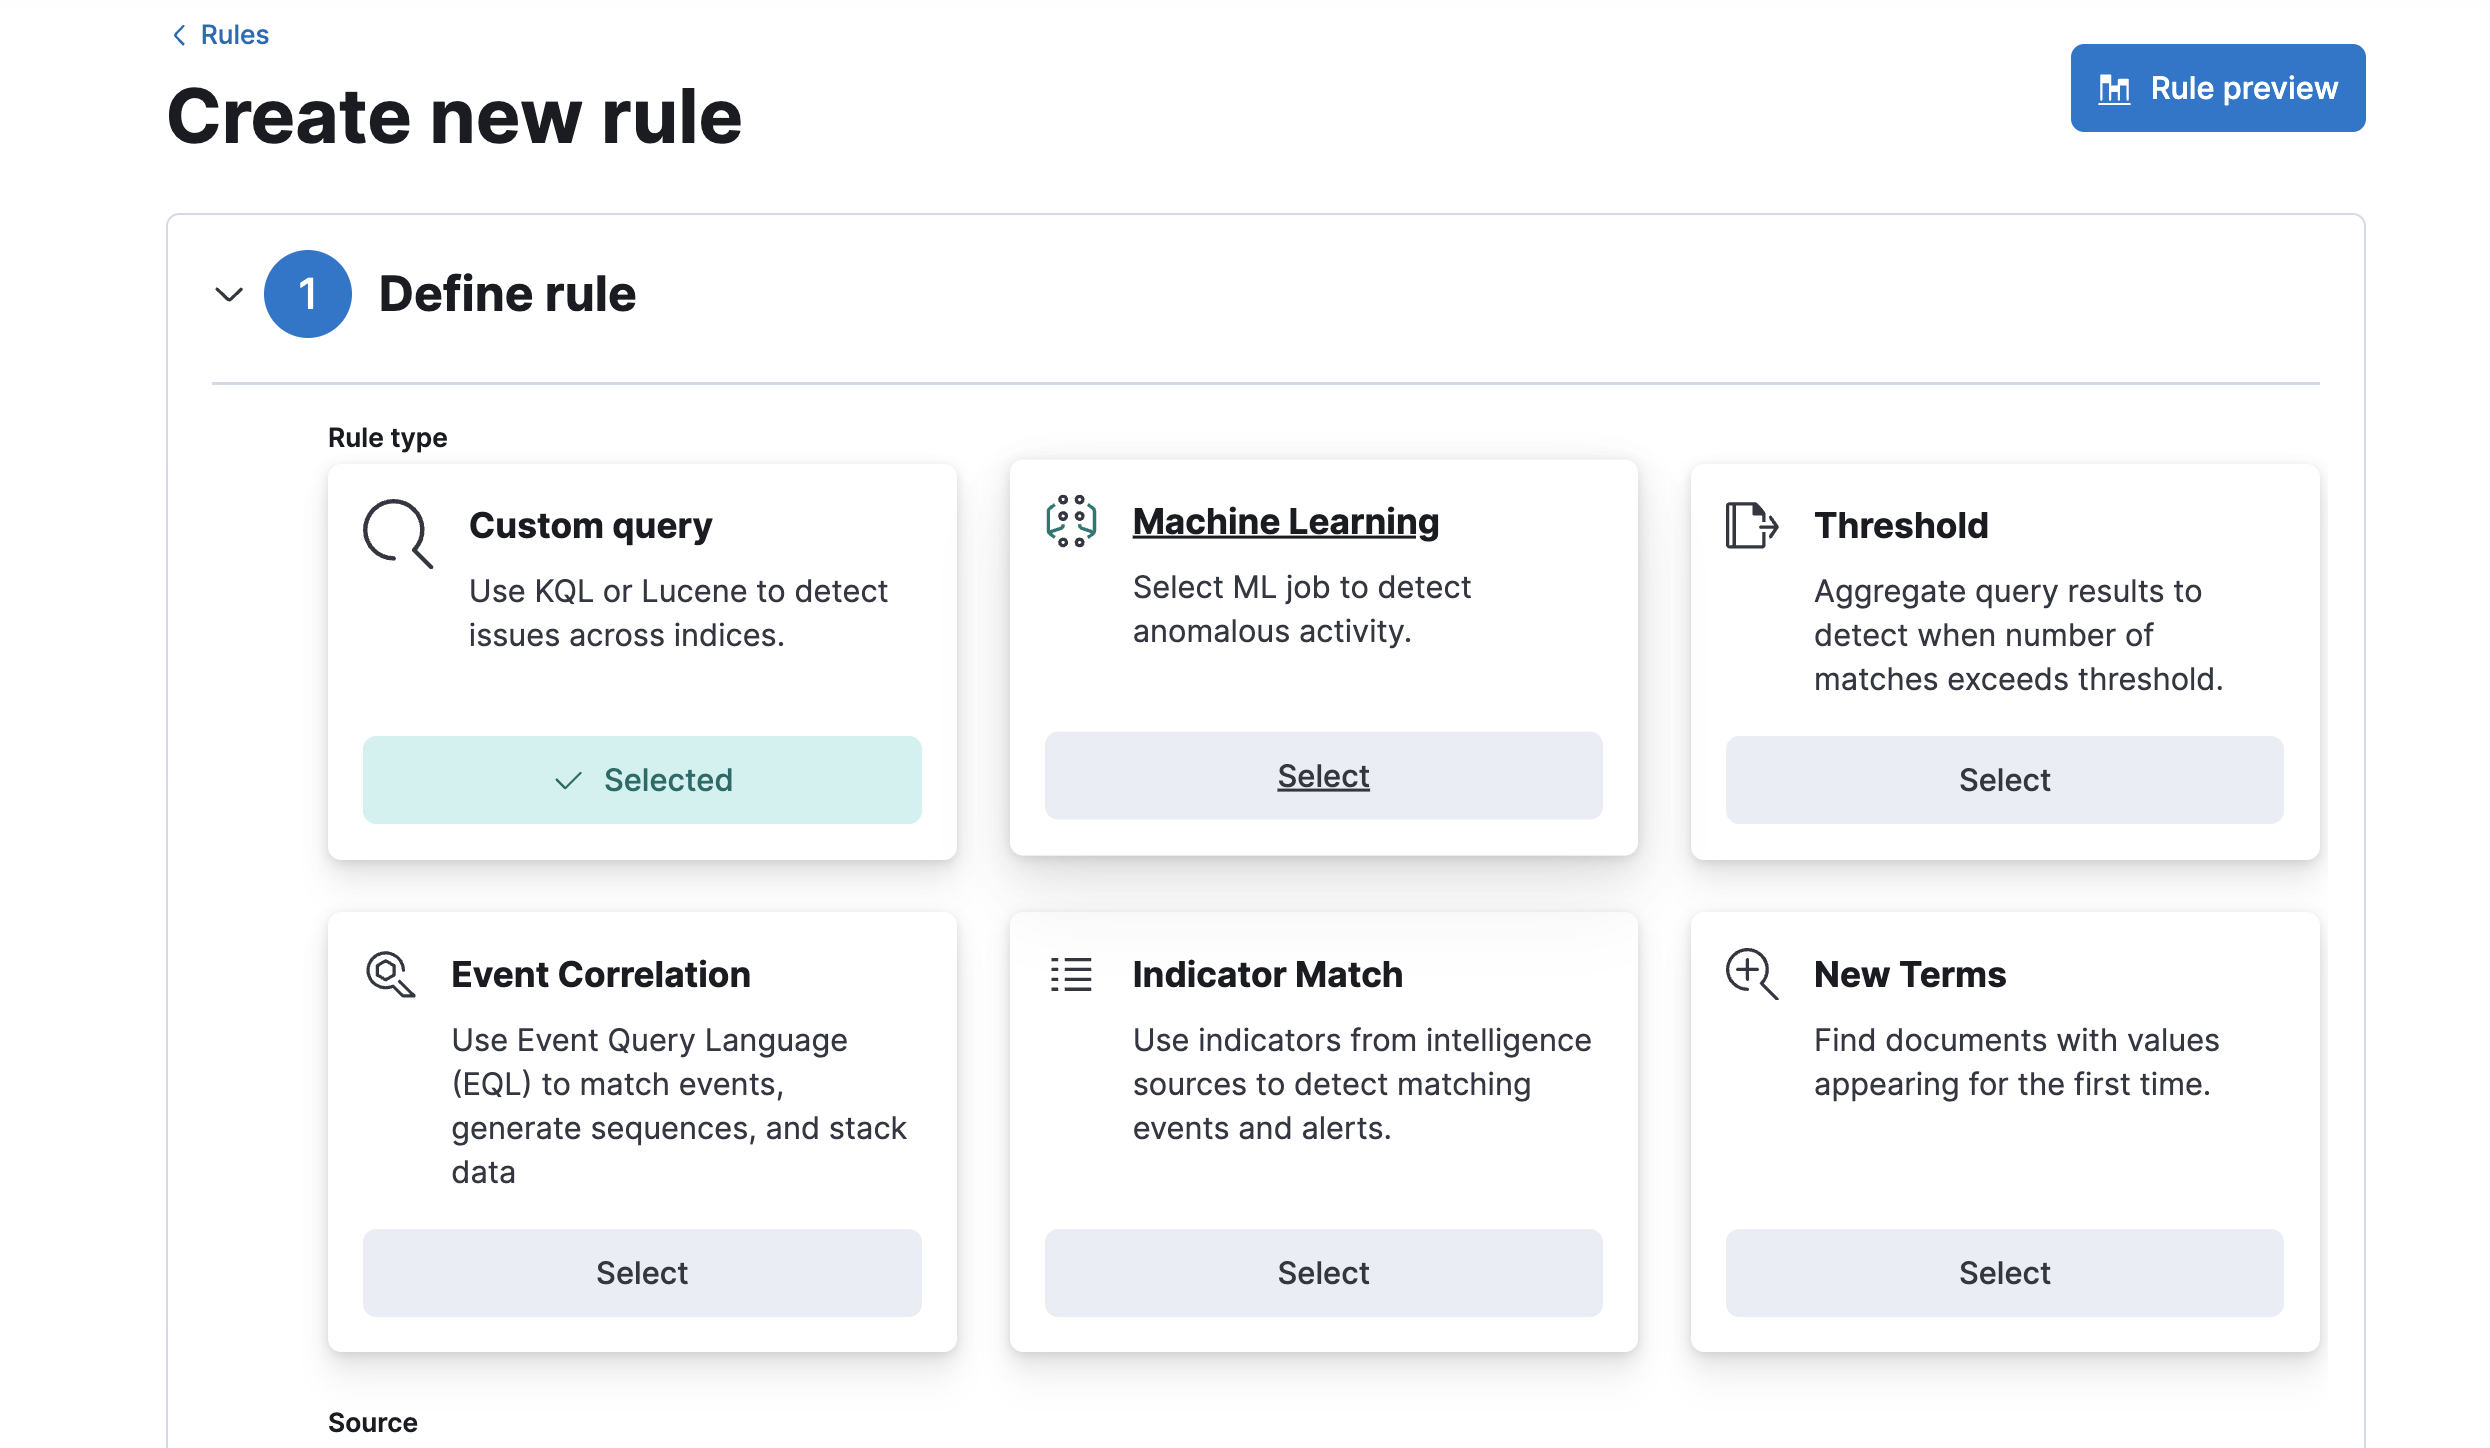The width and height of the screenshot is (2490, 1448).
Task: Collapse the Define rule section
Action: (x=228, y=293)
